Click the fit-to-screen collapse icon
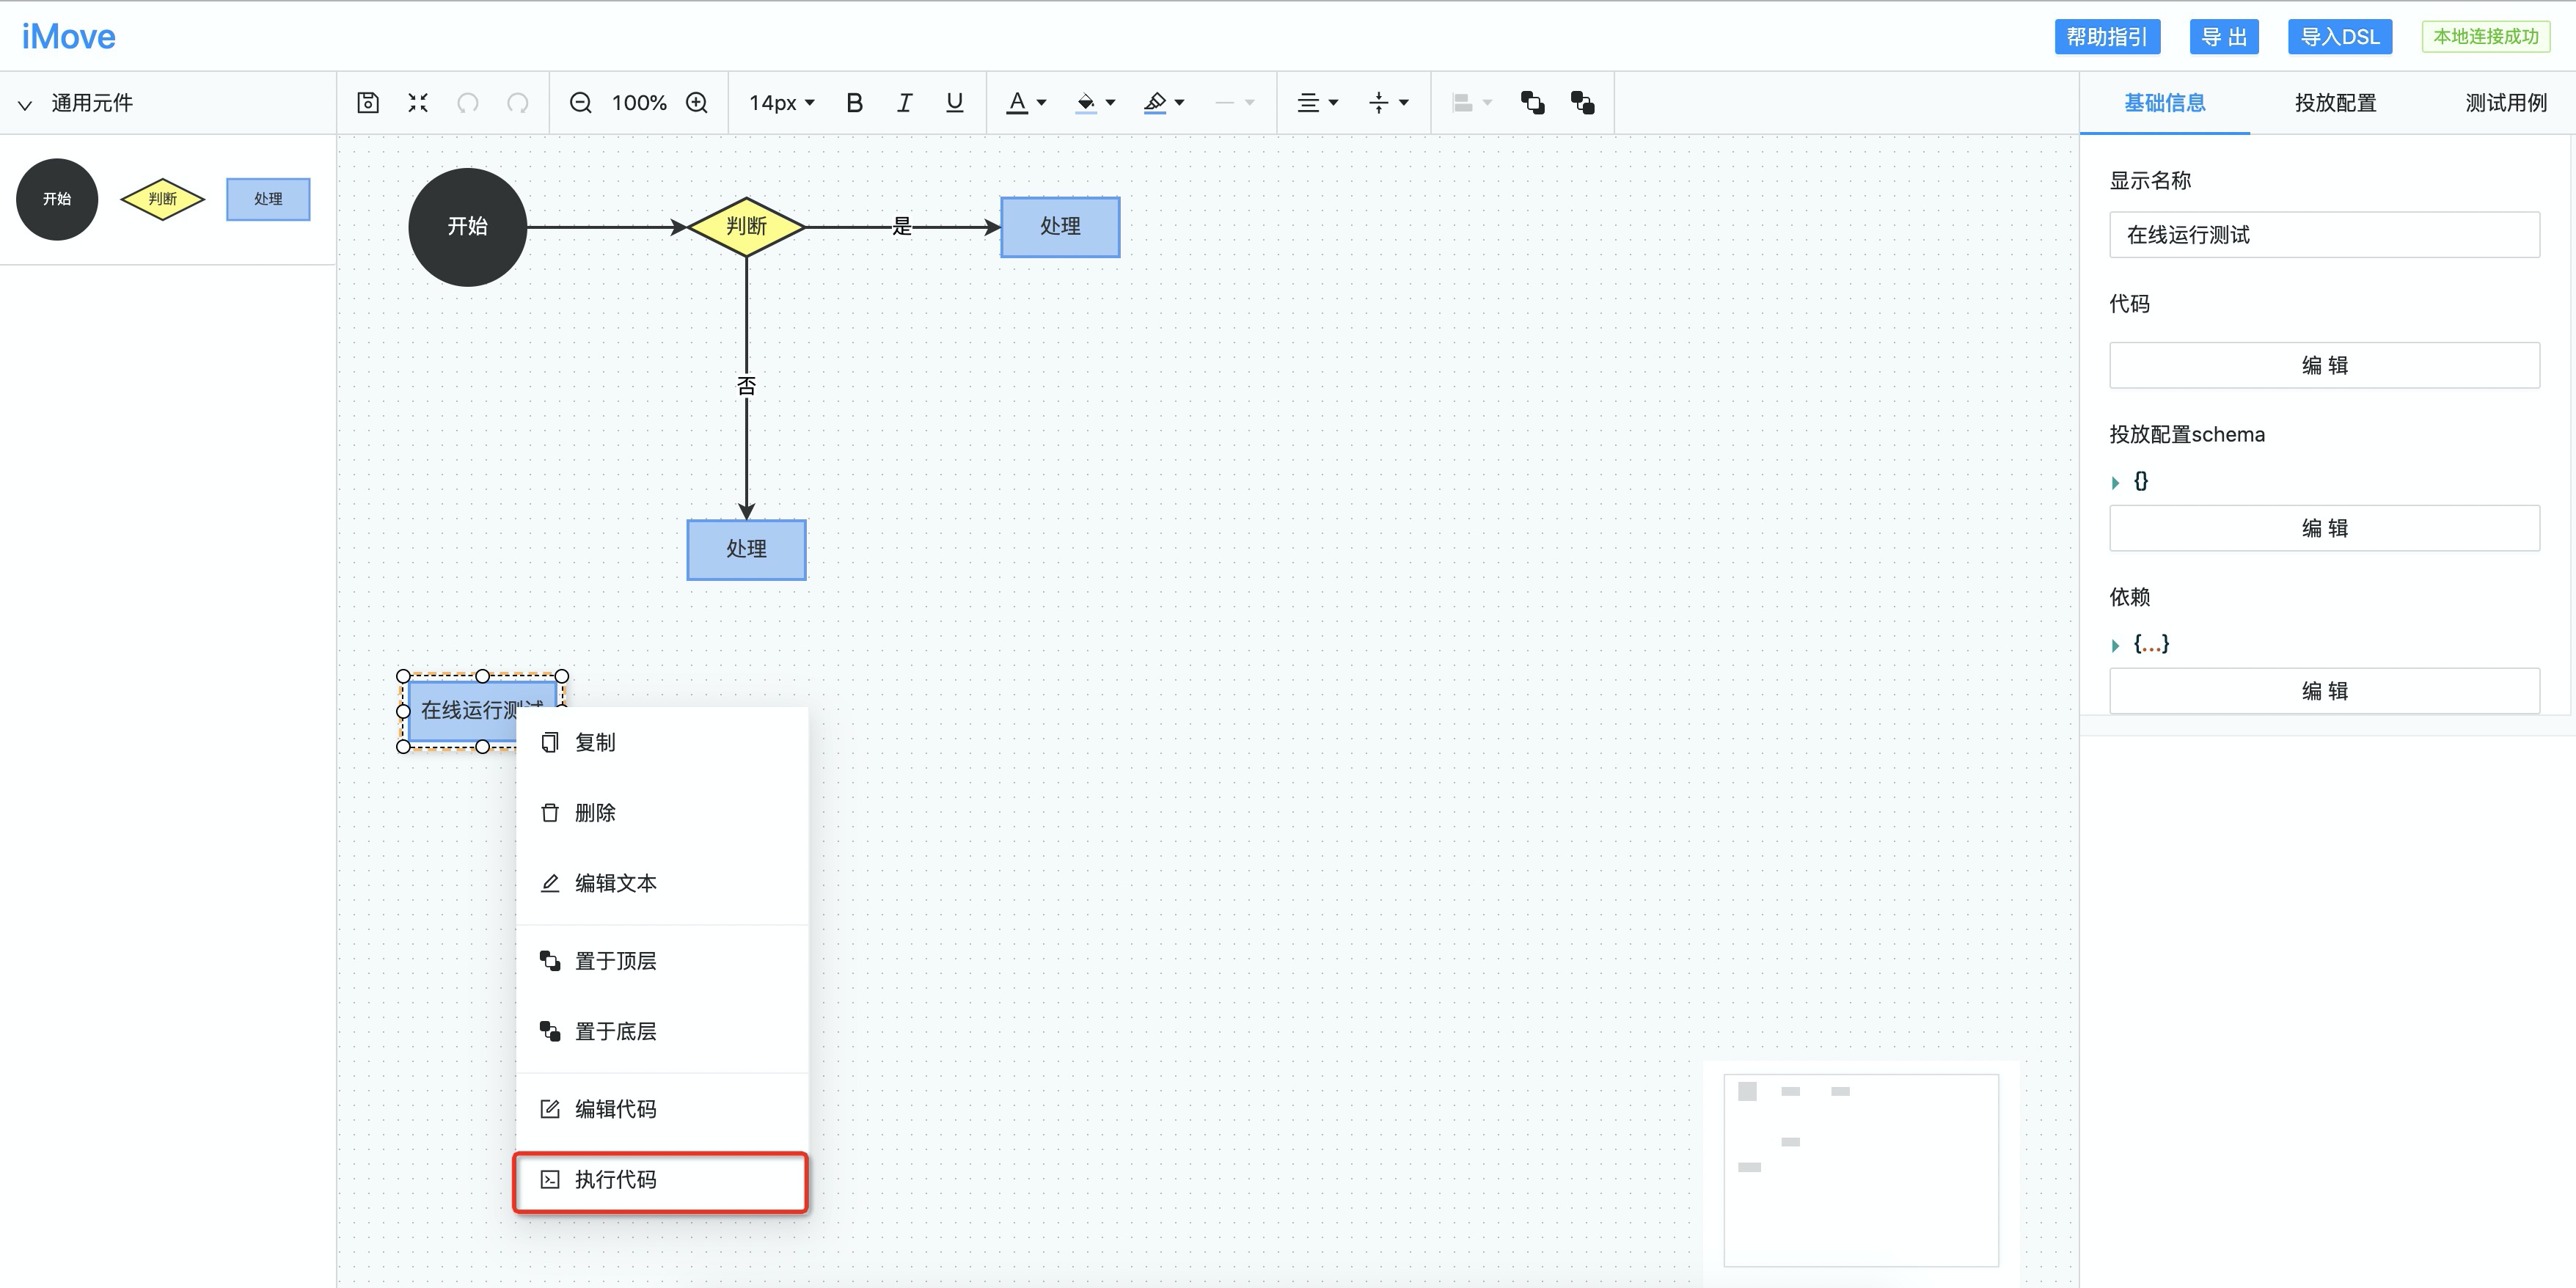Image resolution: width=2576 pixels, height=1288 pixels. [x=418, y=103]
